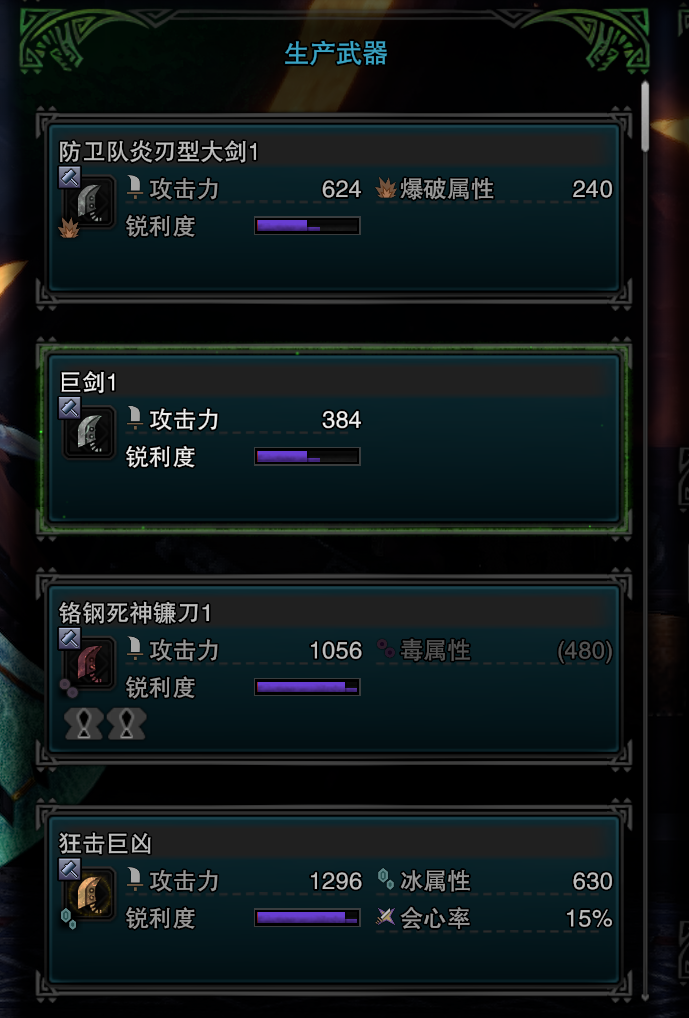Screen dimensions: 689x1018
Task: Click the 狂击巨凶 golden weapon icon
Action: point(89,893)
